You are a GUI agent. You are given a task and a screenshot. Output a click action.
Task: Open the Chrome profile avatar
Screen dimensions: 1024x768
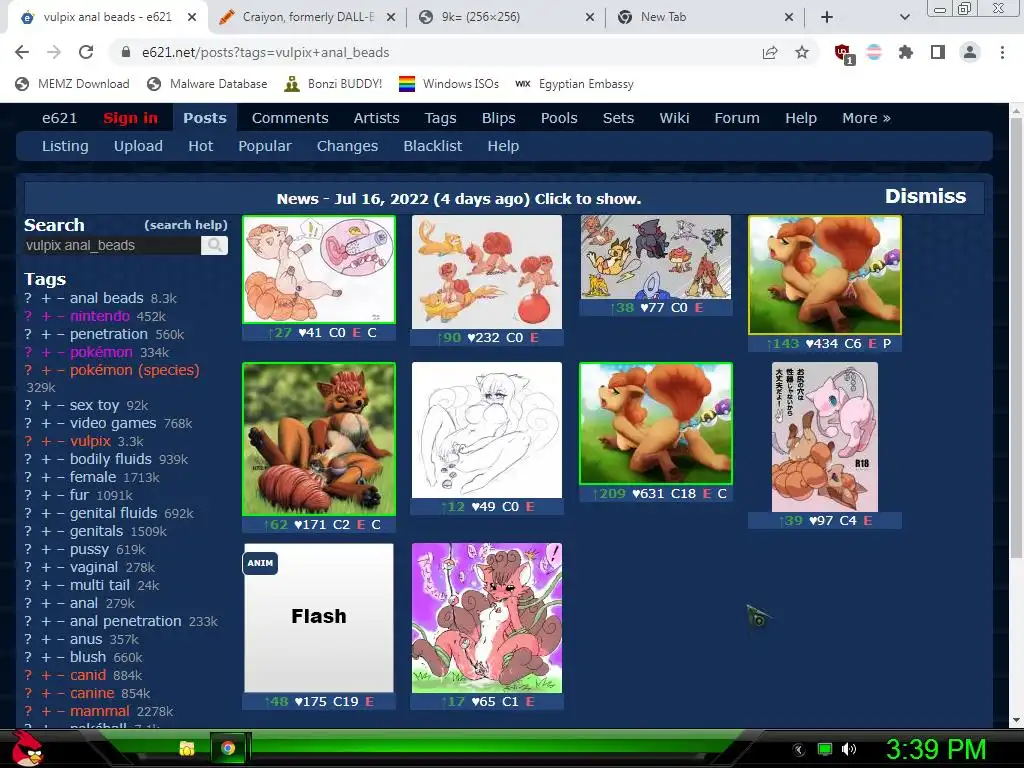click(x=970, y=52)
